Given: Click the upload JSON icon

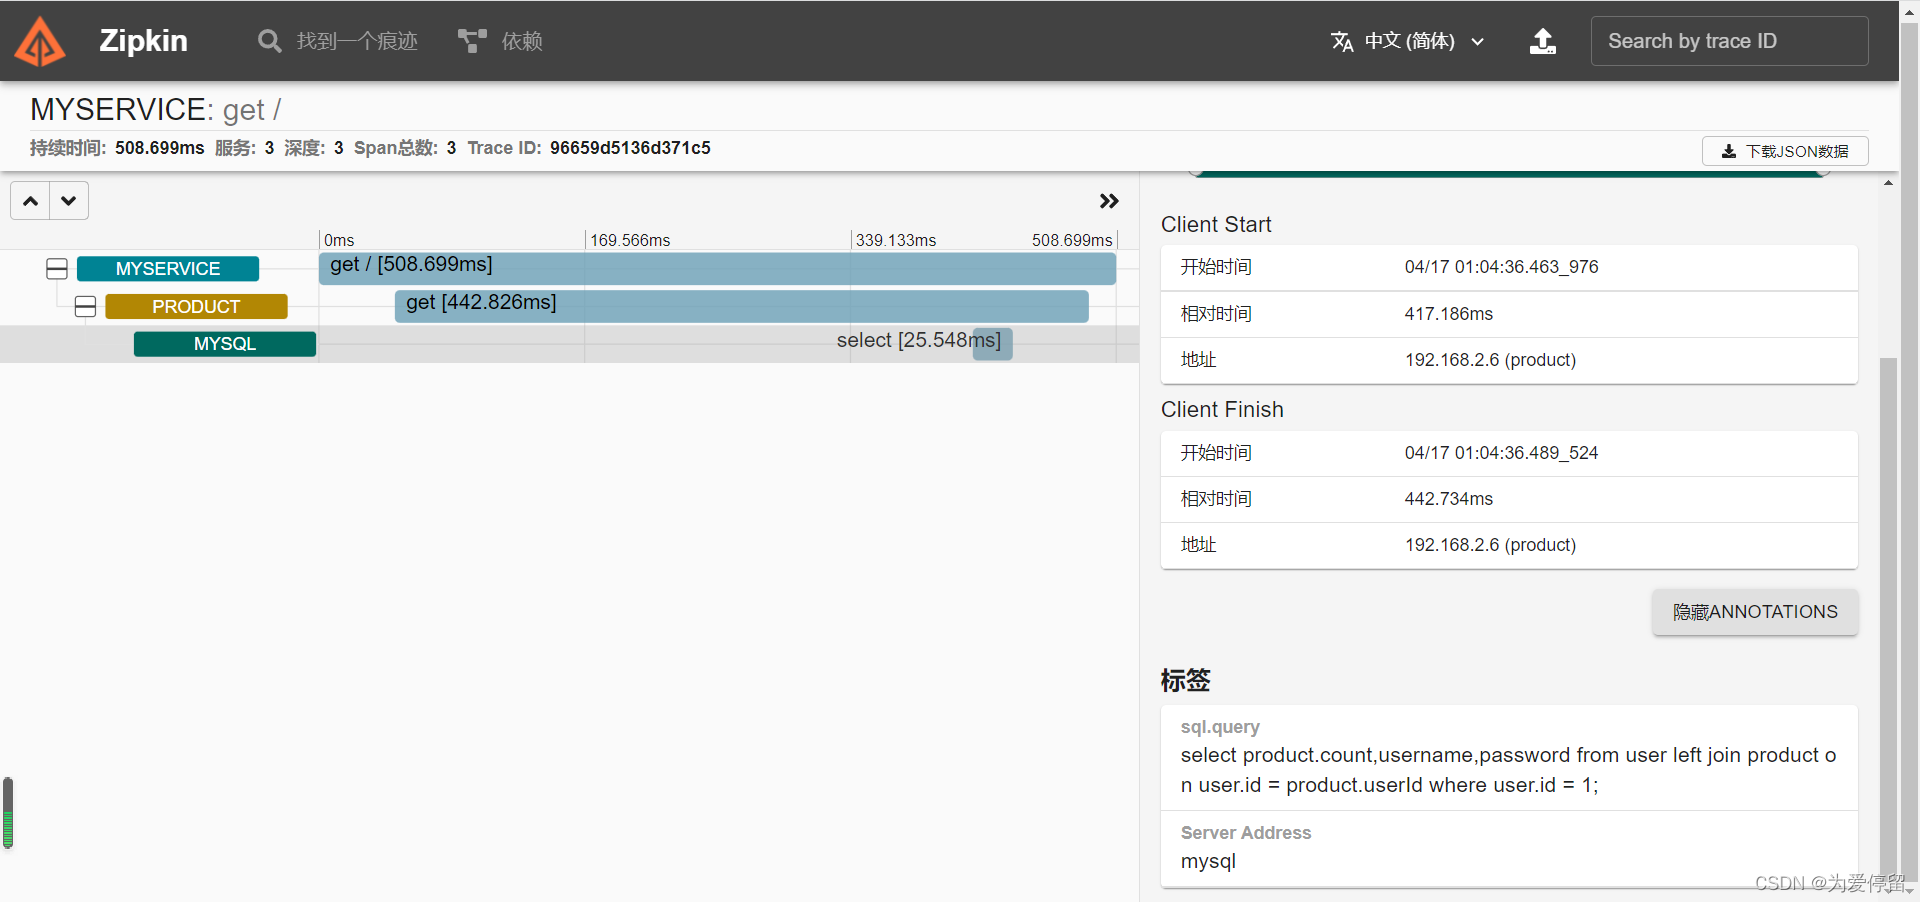Looking at the screenshot, I should click(1543, 41).
